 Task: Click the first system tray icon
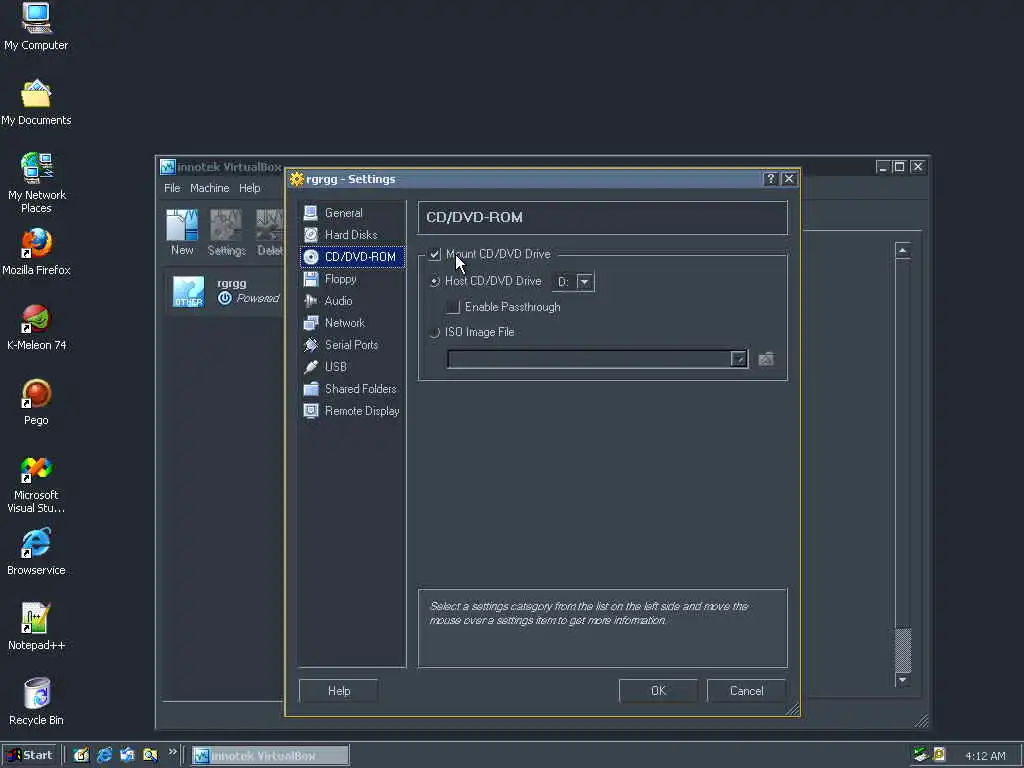click(921, 755)
